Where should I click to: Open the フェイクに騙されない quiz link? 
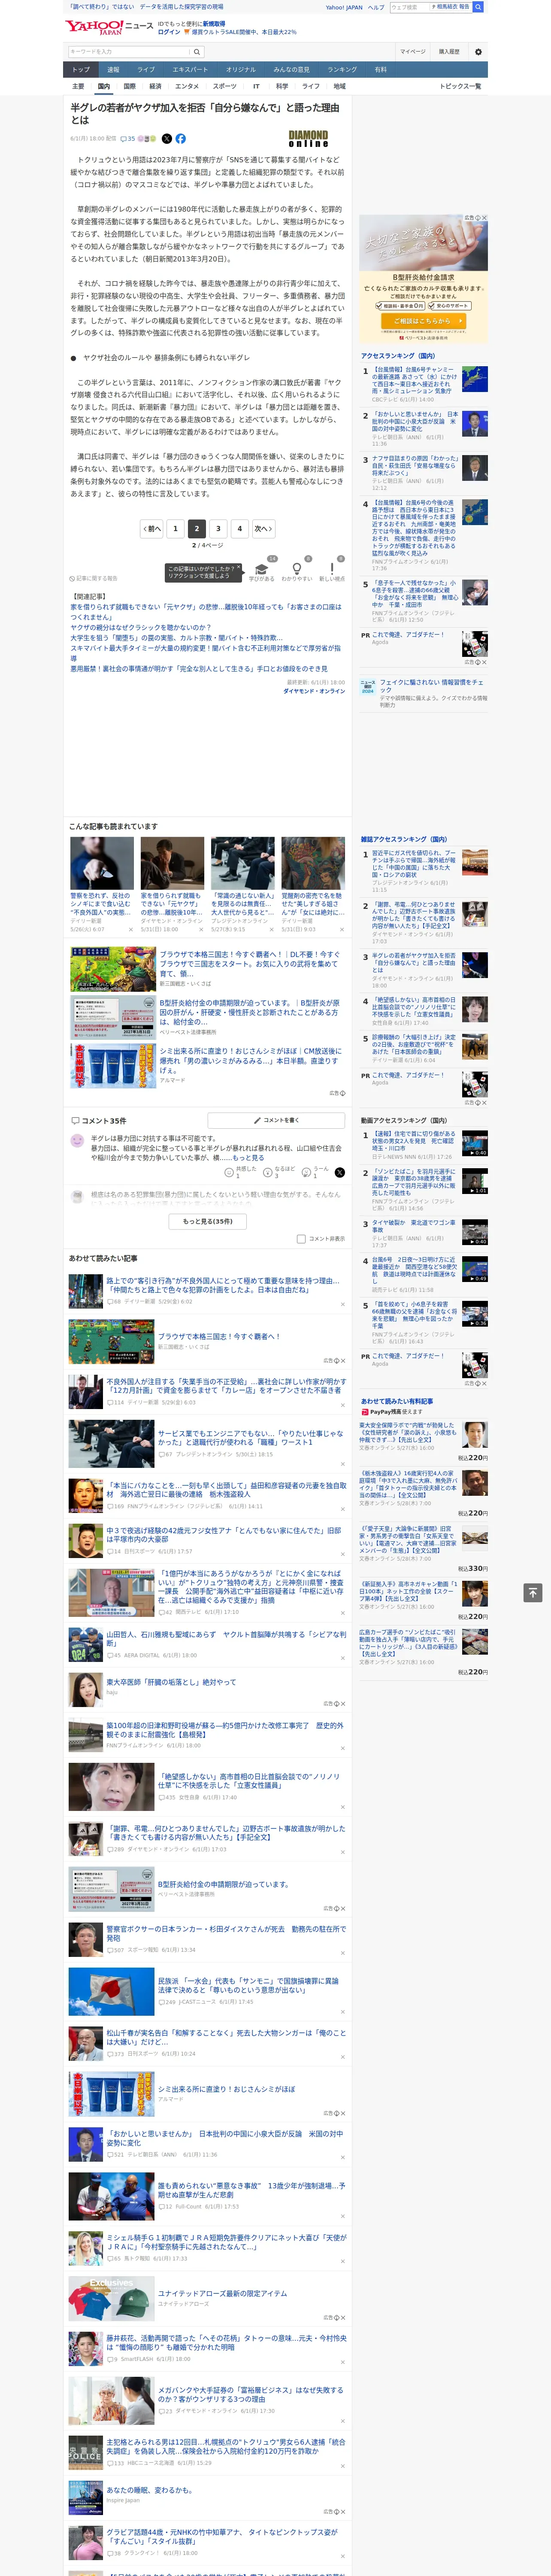coord(433,686)
